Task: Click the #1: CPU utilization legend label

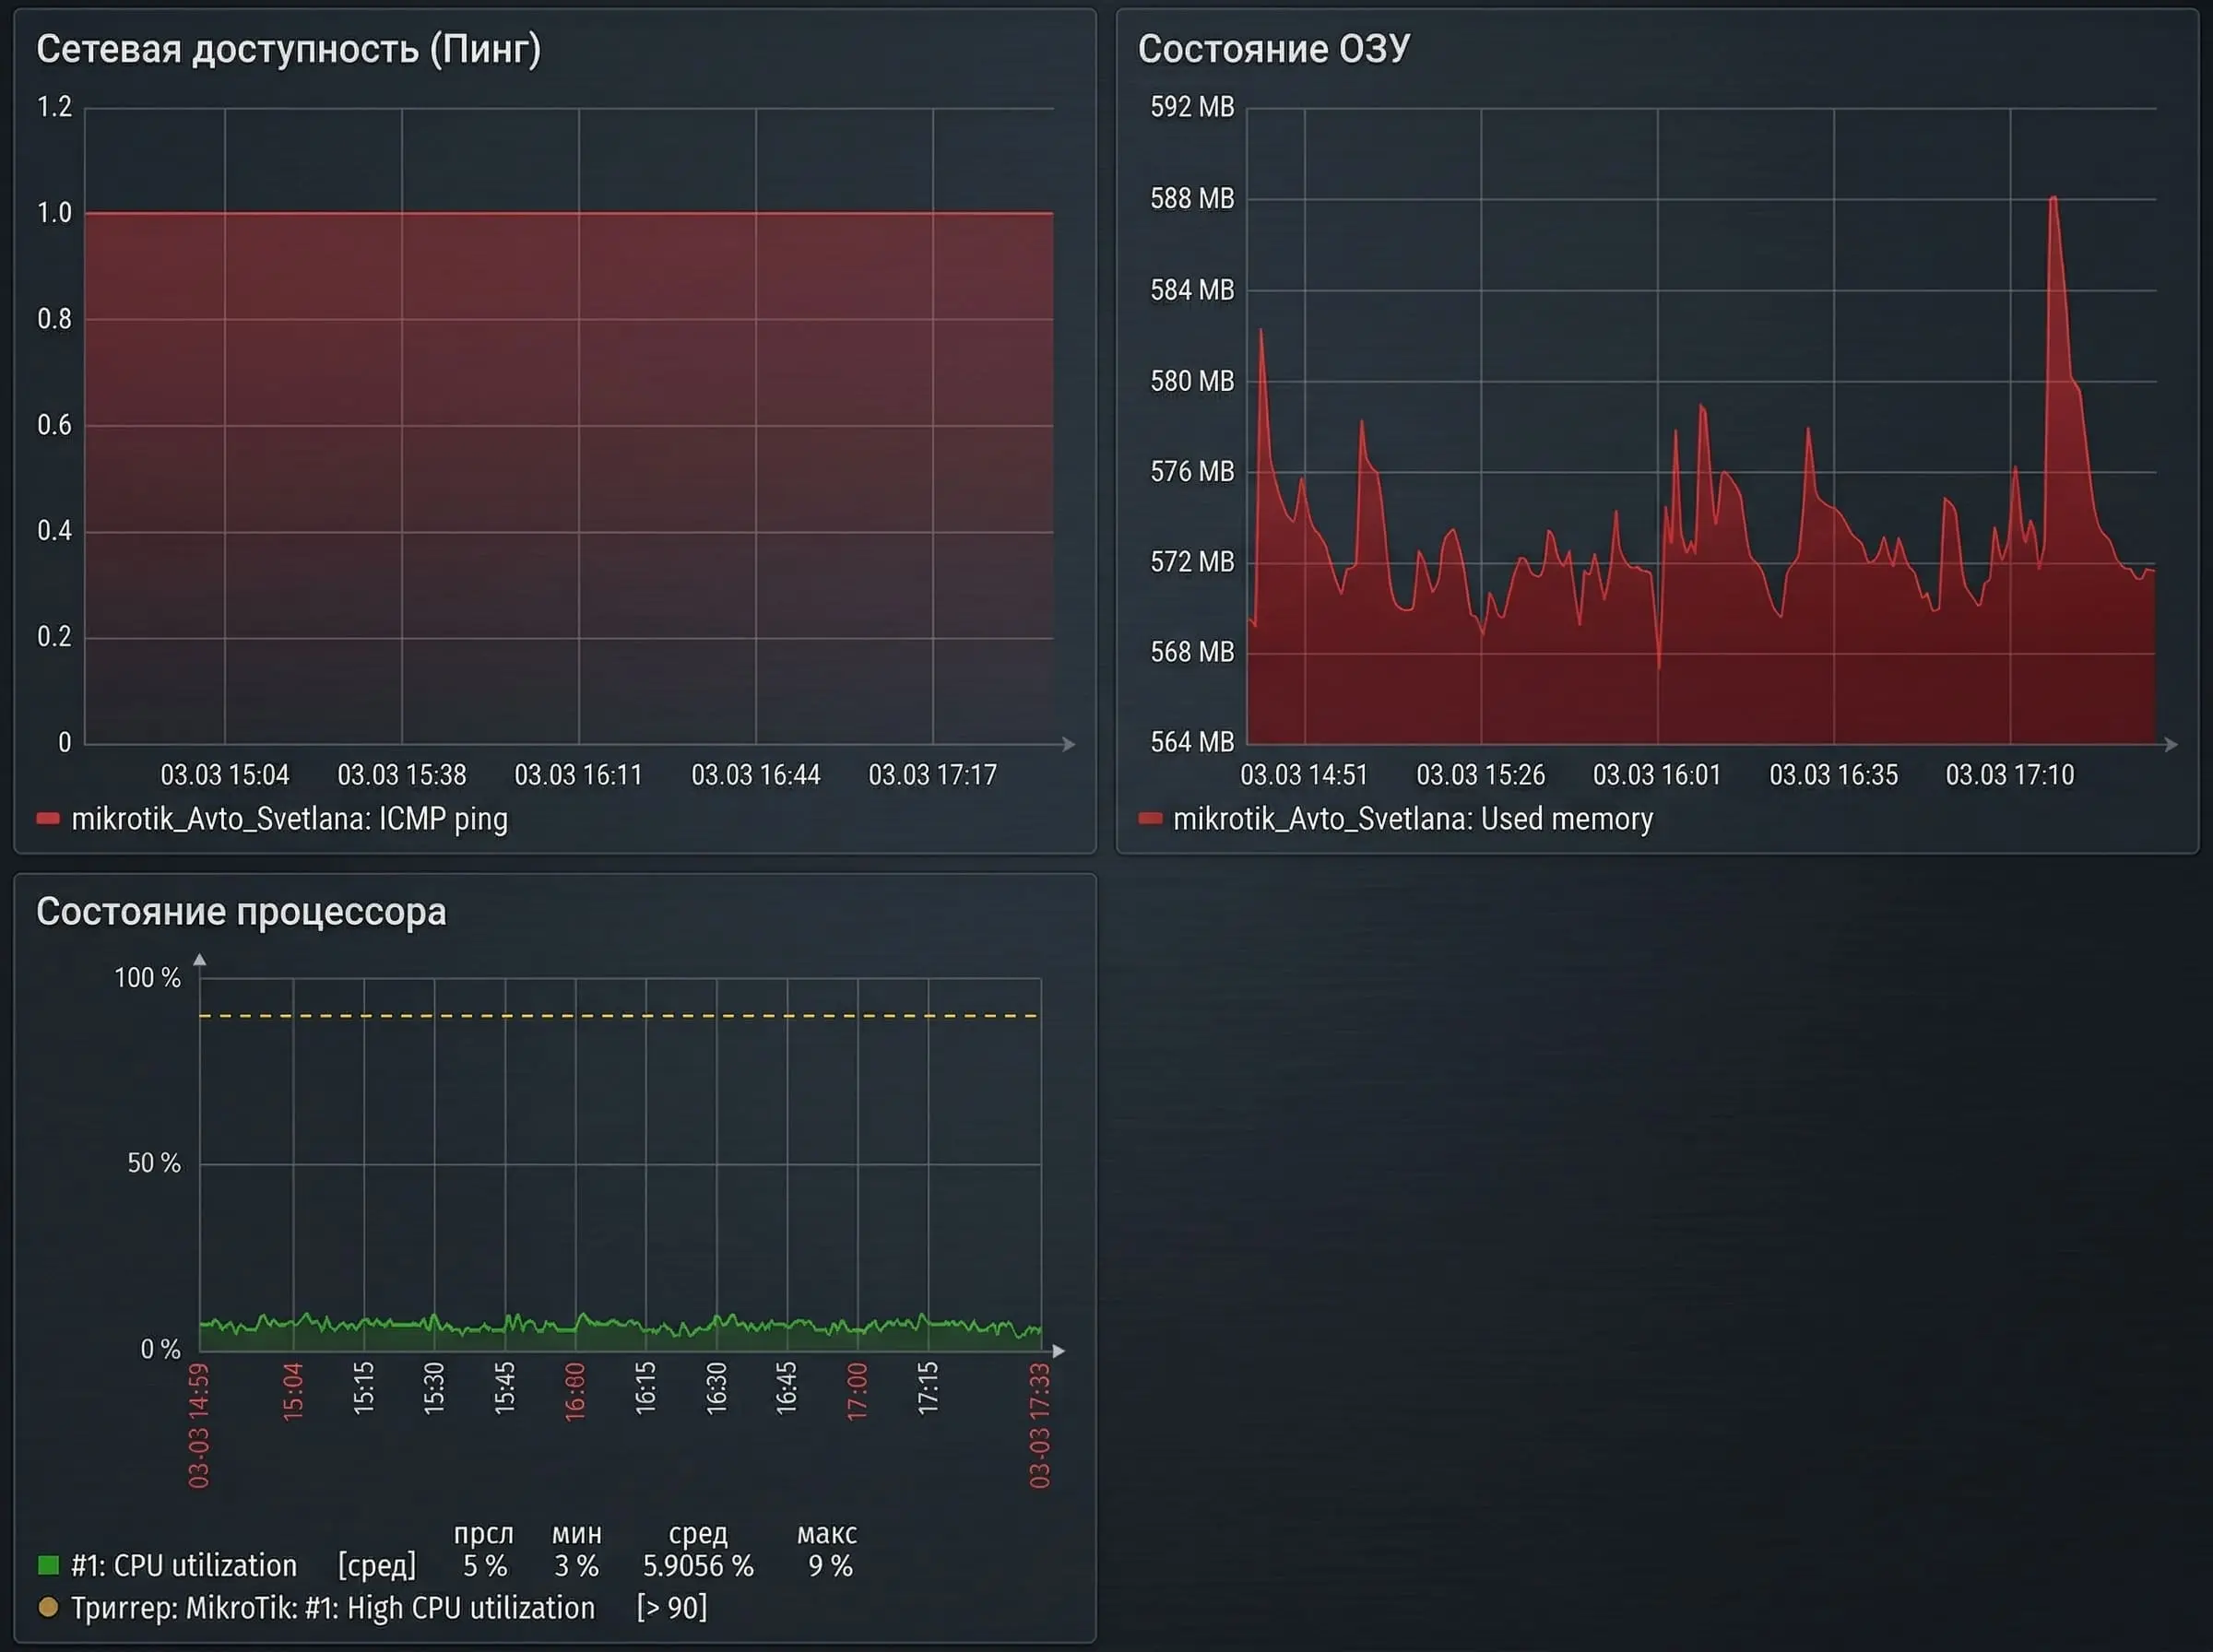Action: point(184,1565)
